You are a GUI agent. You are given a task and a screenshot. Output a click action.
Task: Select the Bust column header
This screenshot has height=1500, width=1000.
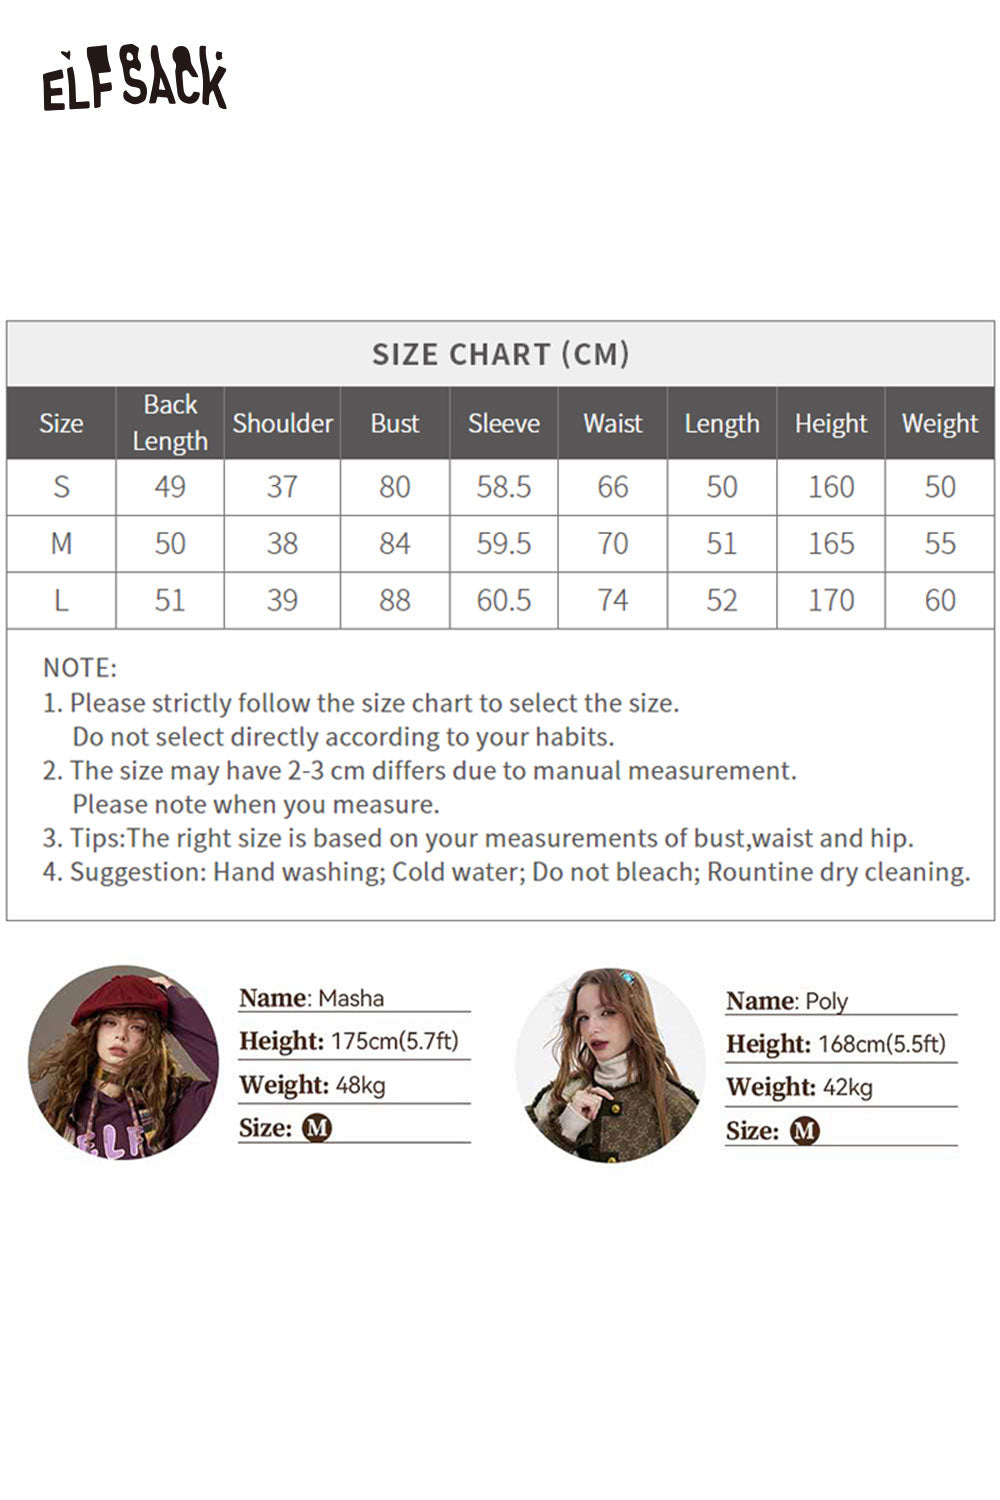point(394,423)
